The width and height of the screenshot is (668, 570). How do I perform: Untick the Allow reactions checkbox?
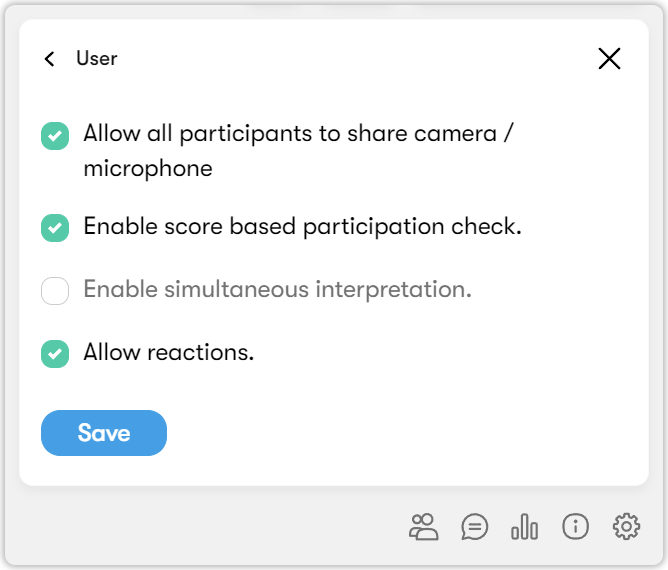point(55,353)
